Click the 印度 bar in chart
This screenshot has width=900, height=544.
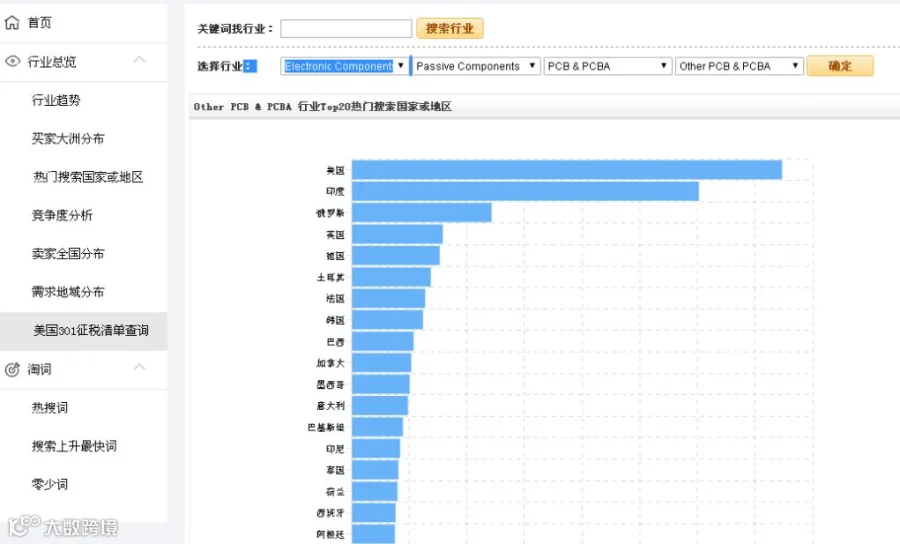click(525, 191)
